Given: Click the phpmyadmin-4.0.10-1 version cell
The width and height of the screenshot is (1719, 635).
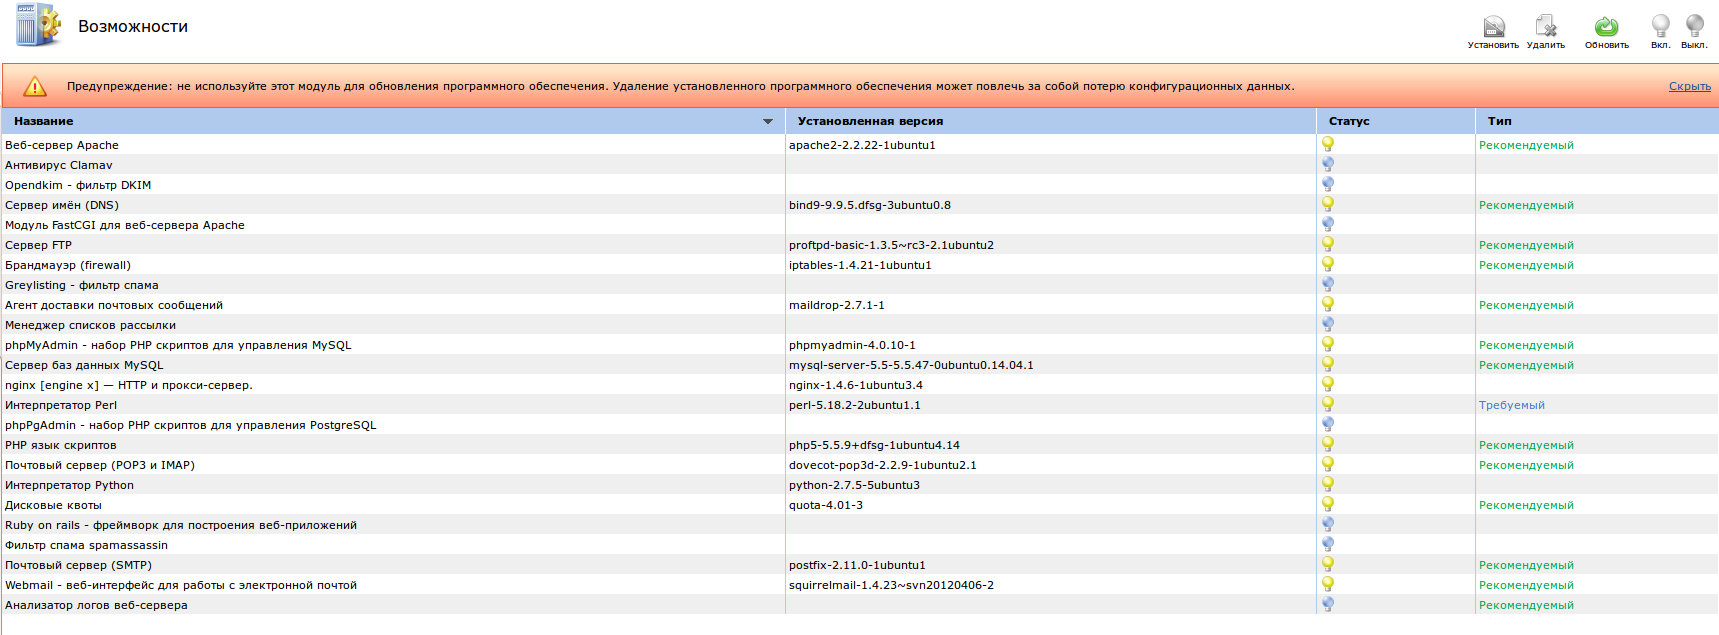Looking at the screenshot, I should (x=852, y=345).
